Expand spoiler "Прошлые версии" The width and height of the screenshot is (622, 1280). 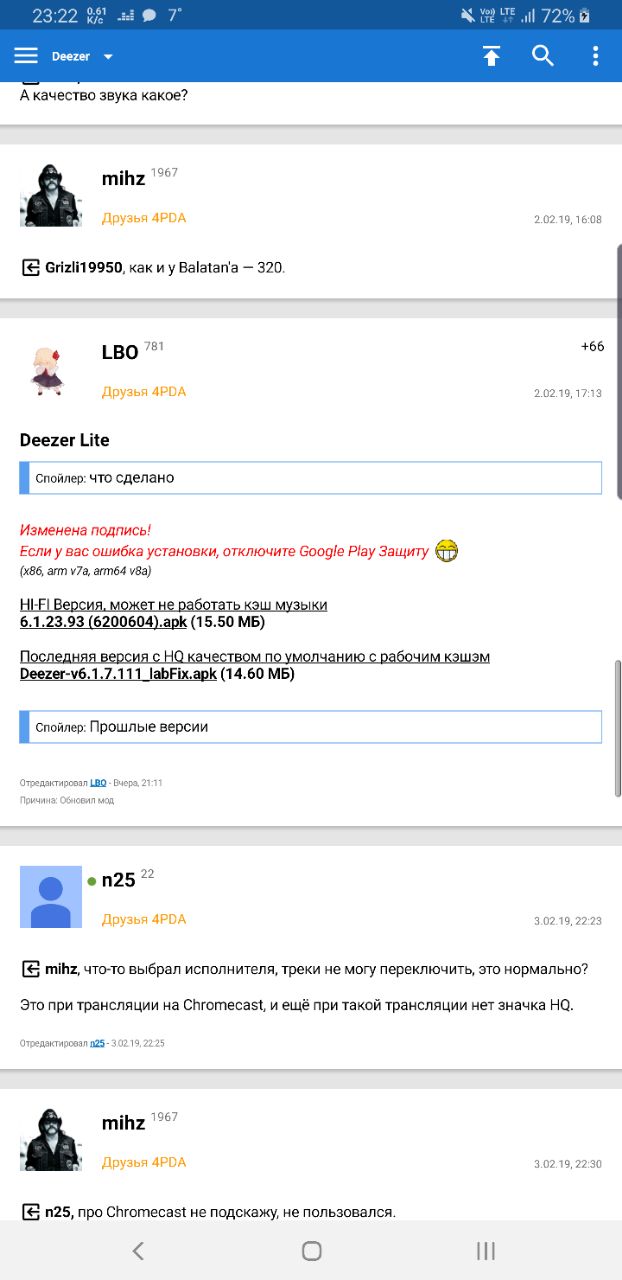pyautogui.click(x=311, y=727)
